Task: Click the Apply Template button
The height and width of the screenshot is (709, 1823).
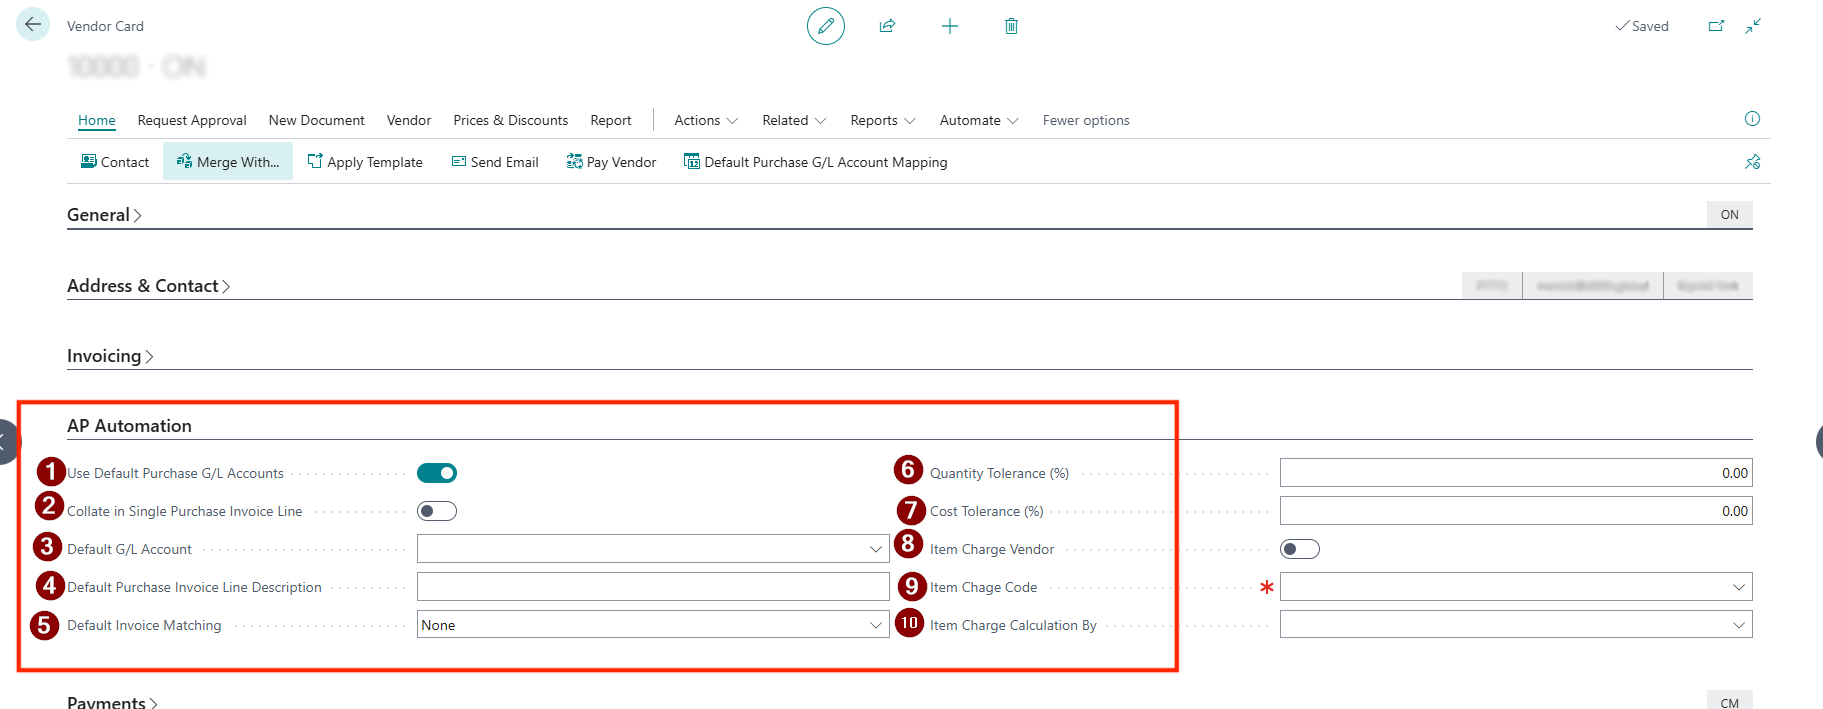Action: (x=365, y=162)
